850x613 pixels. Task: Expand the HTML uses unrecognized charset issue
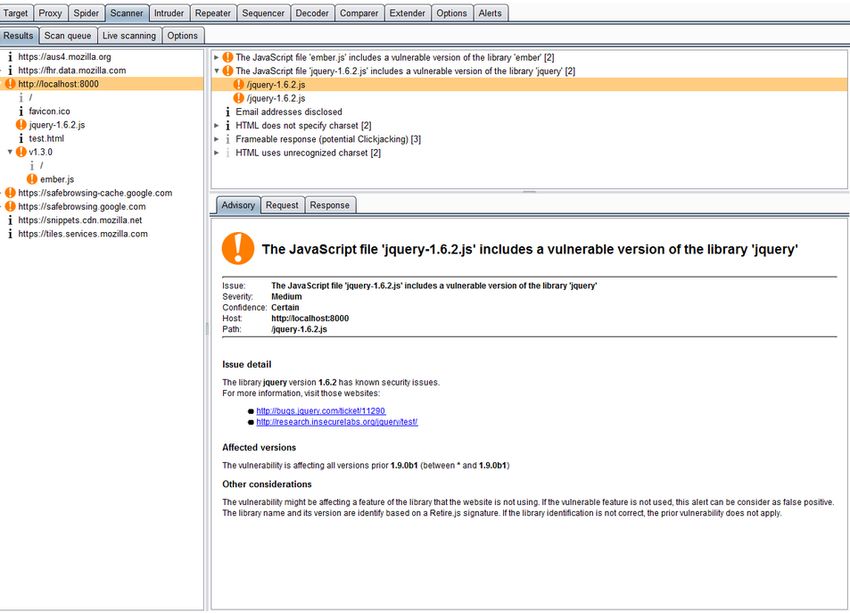(x=216, y=153)
